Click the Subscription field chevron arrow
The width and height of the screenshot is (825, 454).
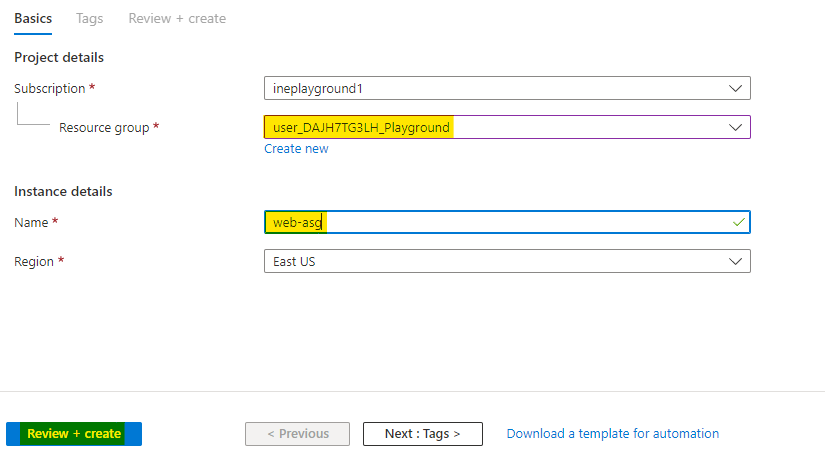[x=736, y=88]
